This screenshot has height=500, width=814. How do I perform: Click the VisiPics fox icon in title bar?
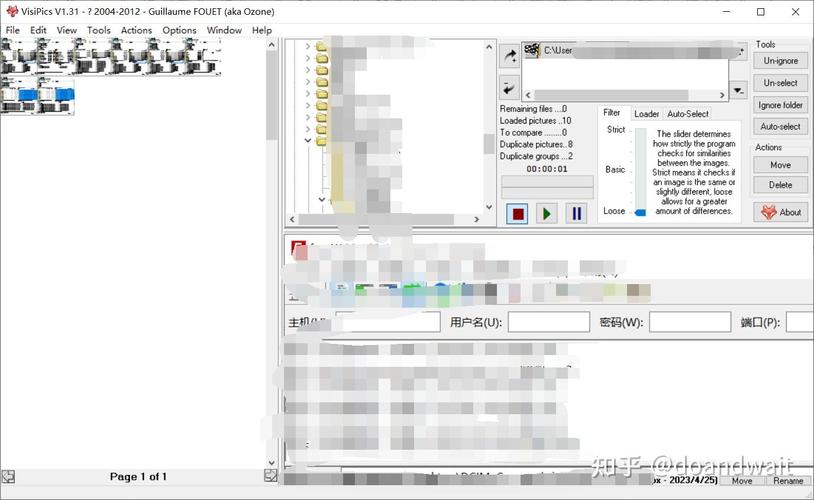(x=11, y=11)
